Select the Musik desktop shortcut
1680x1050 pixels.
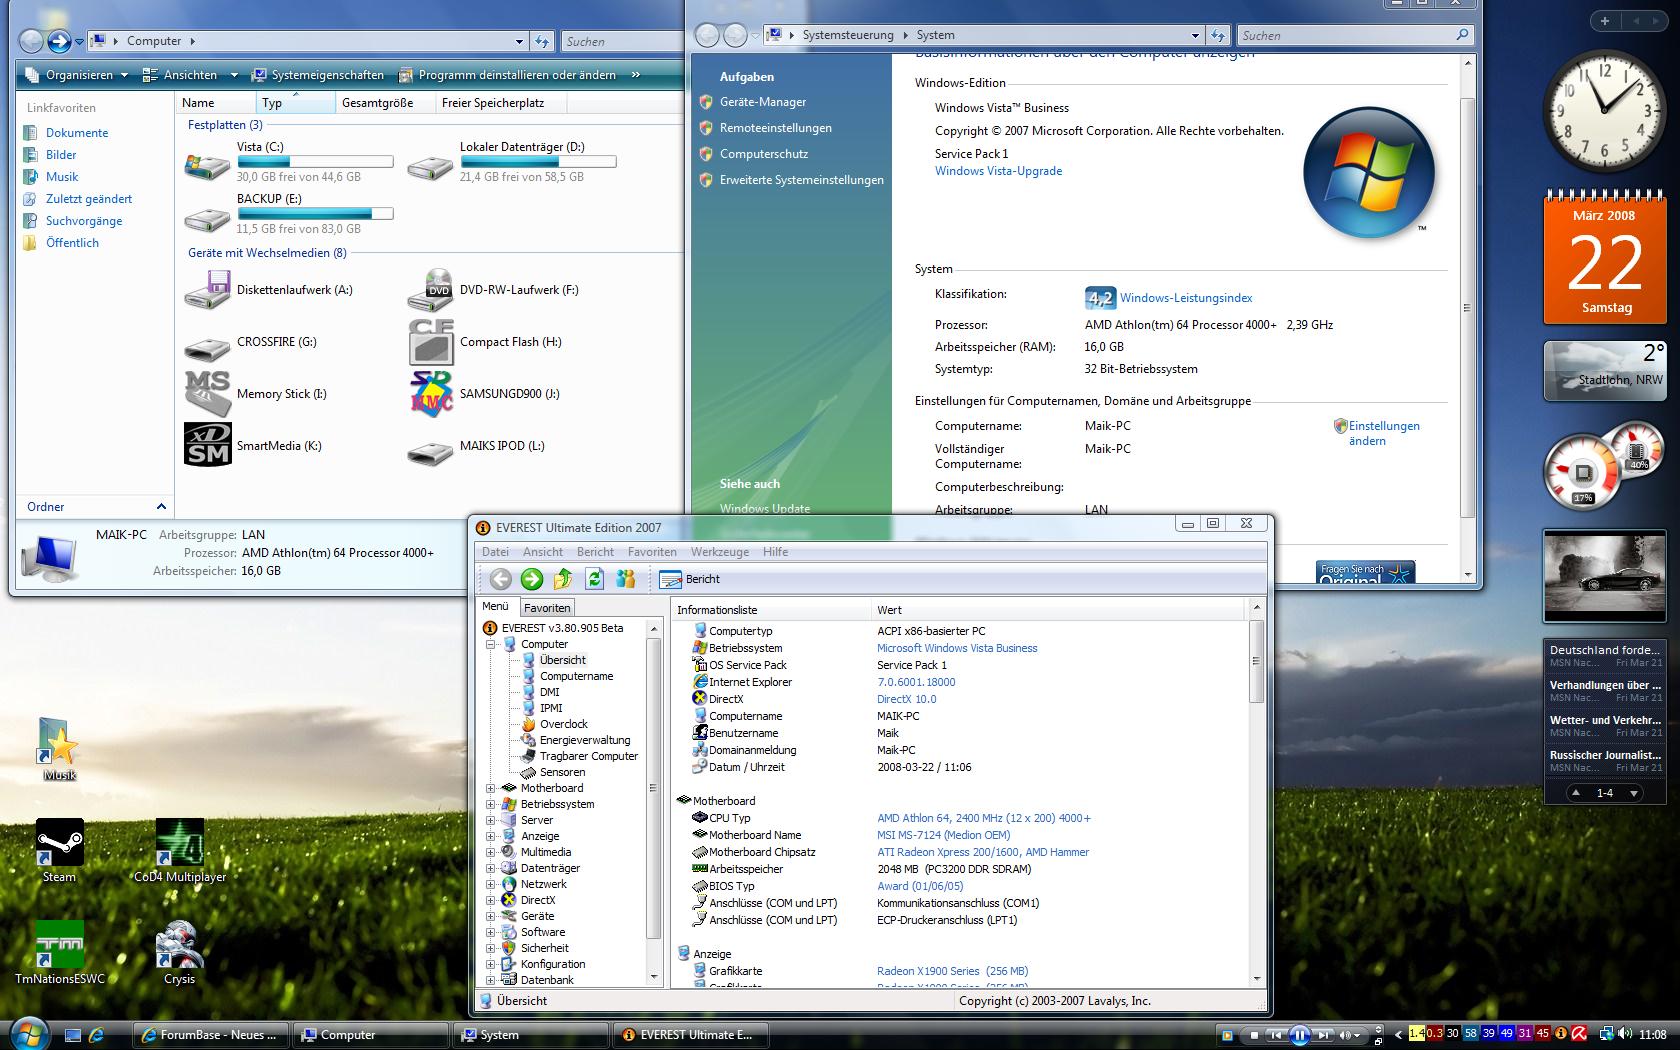pos(59,749)
